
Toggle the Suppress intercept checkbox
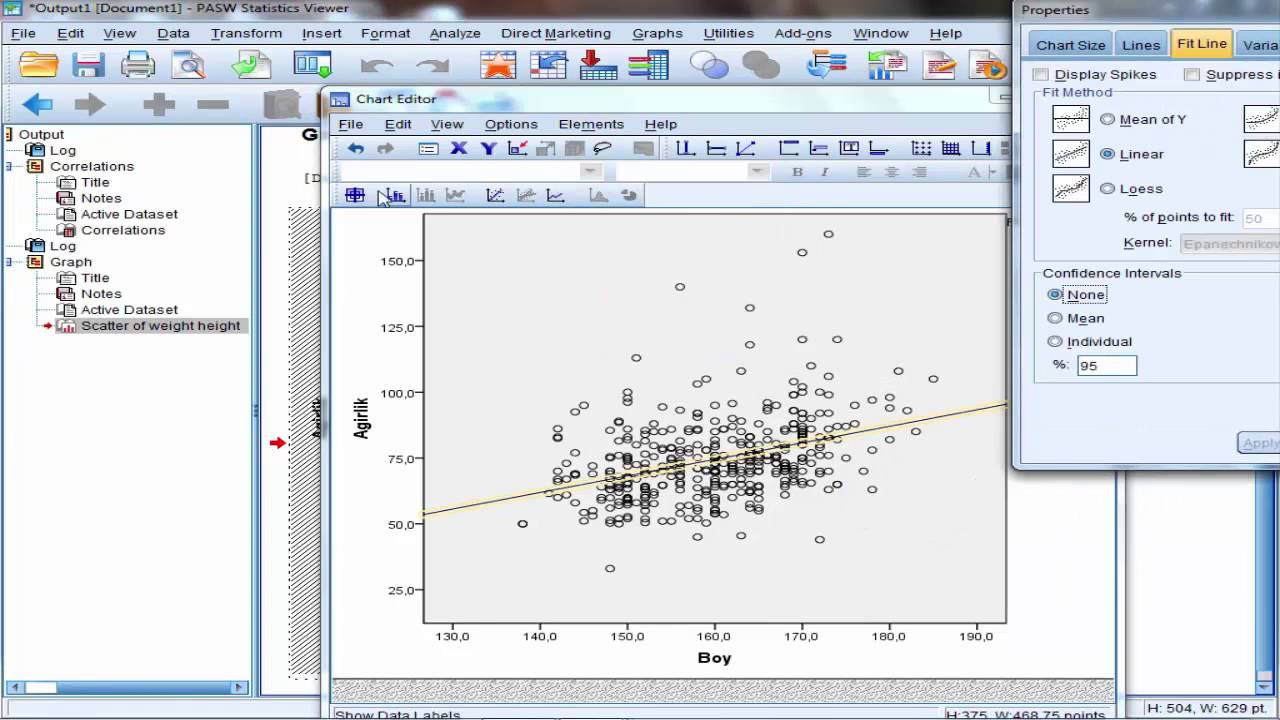coord(1191,74)
